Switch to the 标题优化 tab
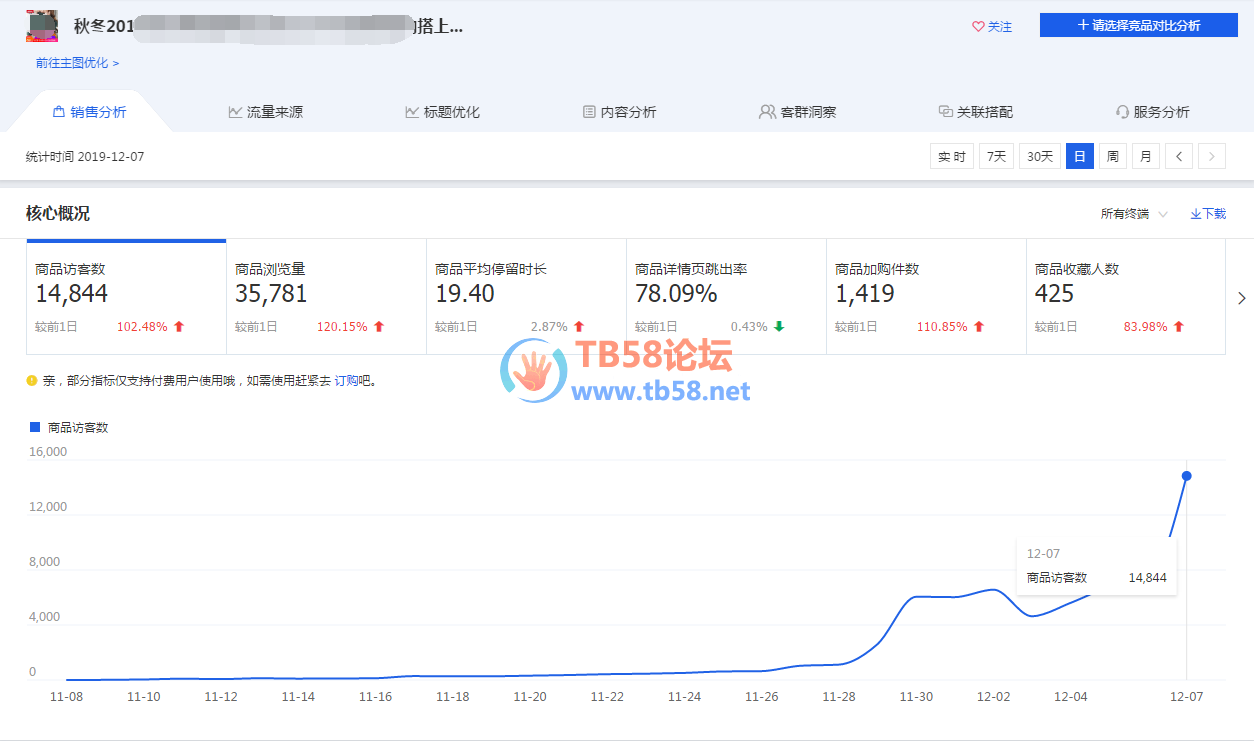The width and height of the screenshot is (1254, 741). 442,112
